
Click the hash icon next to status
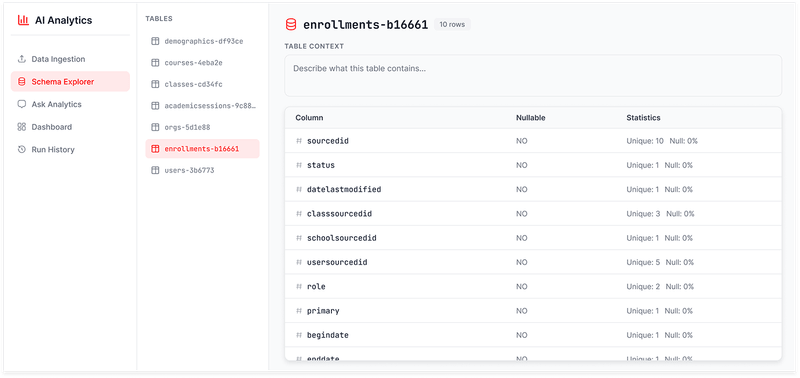[299, 165]
